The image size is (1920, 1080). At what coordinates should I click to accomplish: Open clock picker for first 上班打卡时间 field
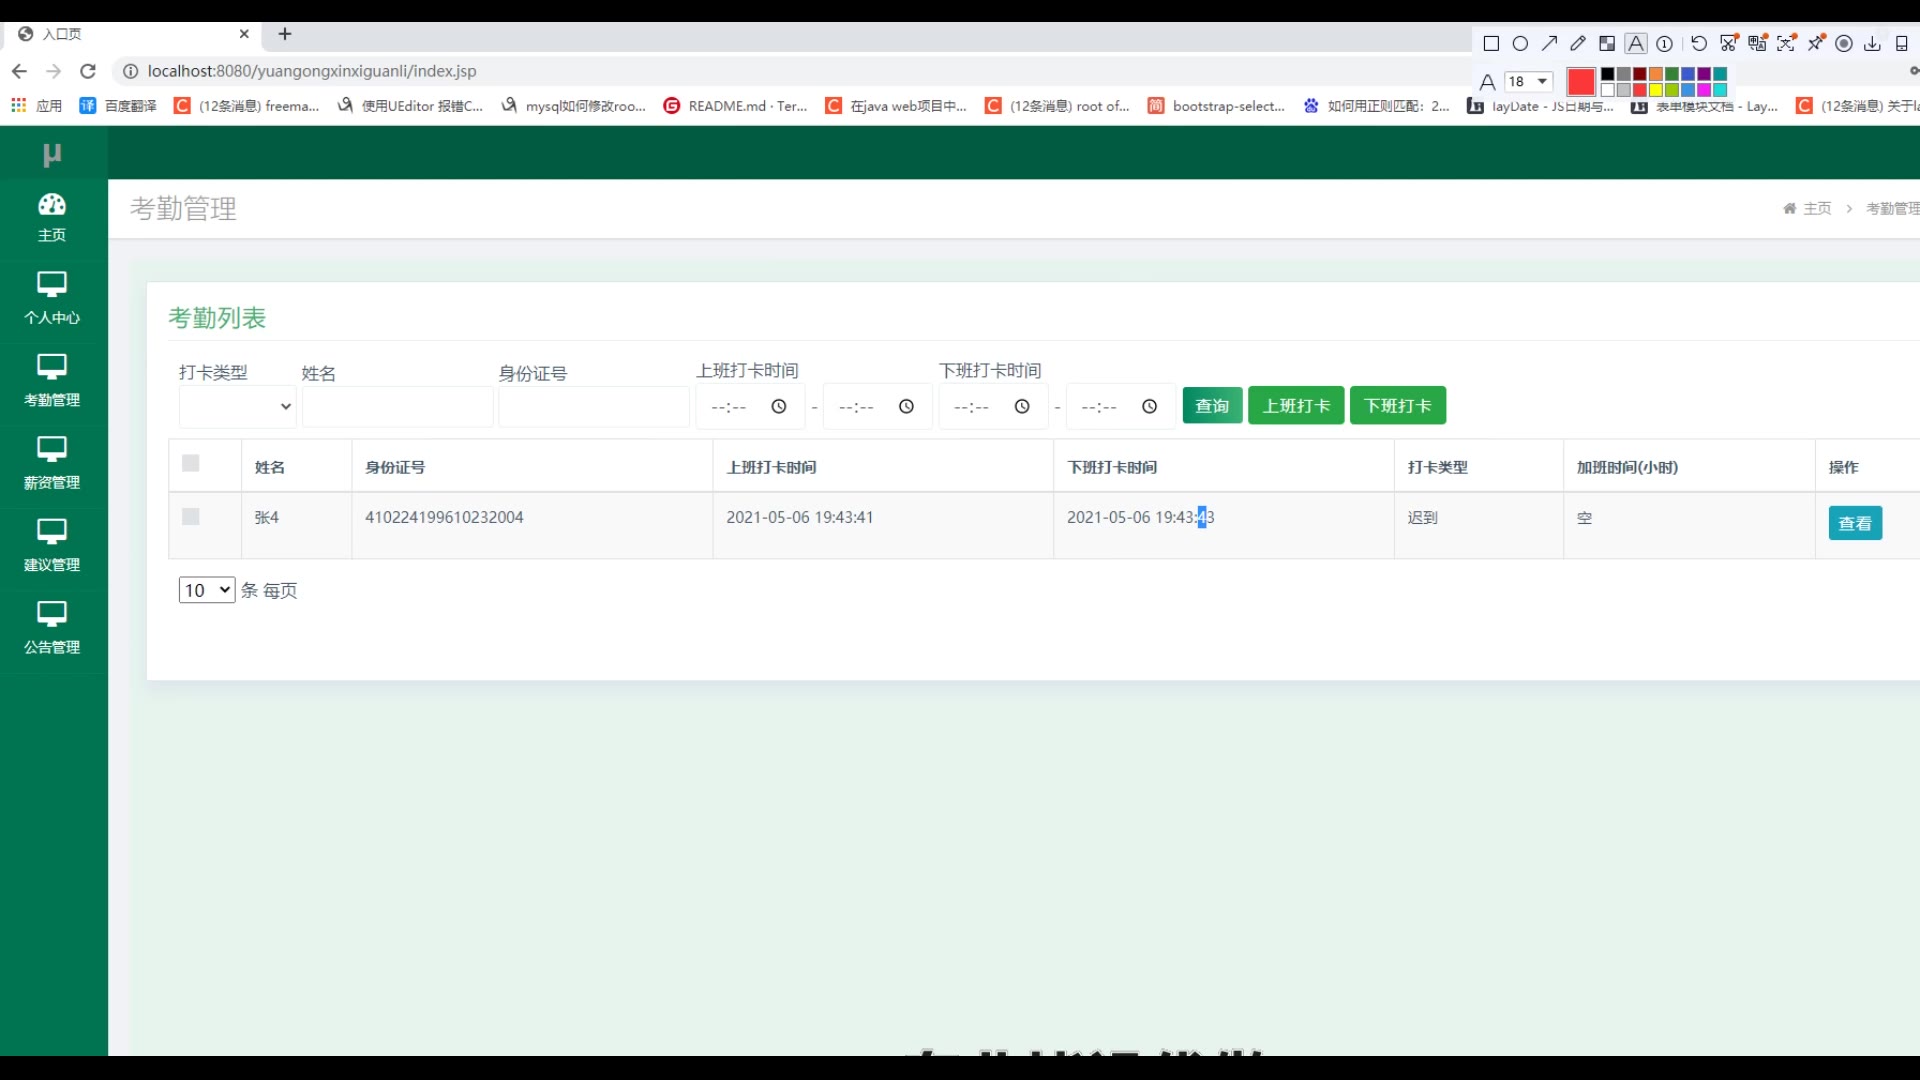click(x=779, y=407)
